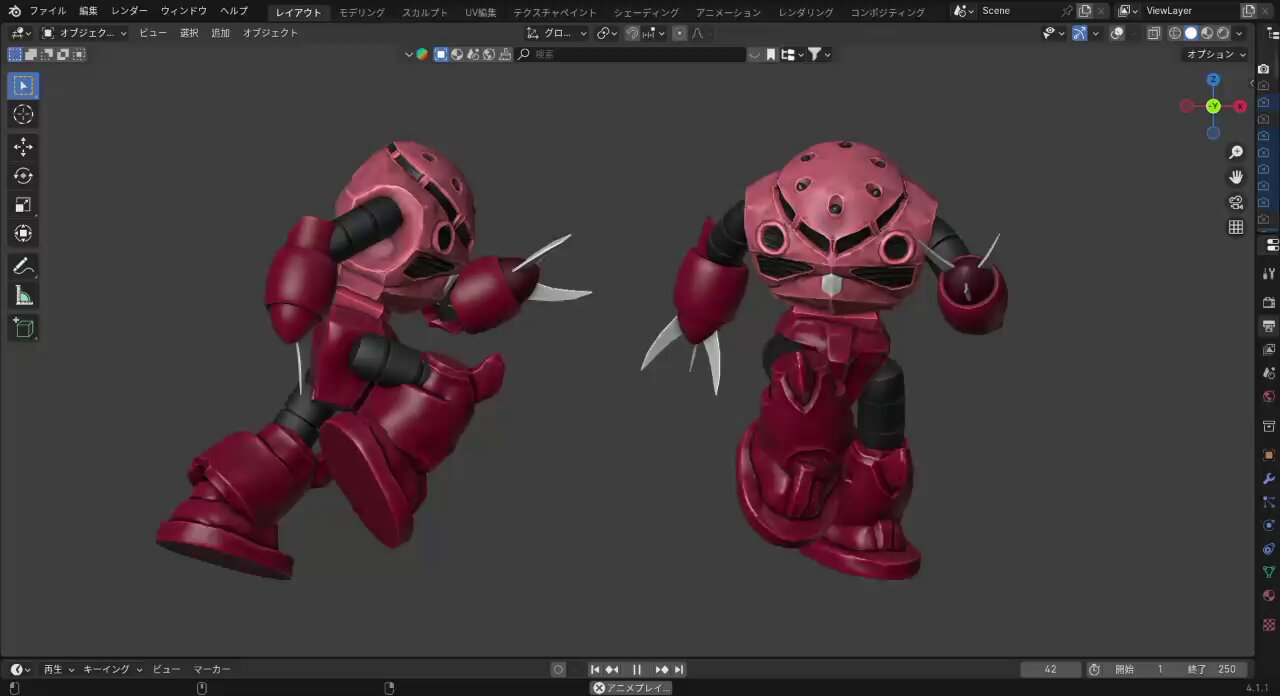Switch to the スカルプト workspace tab
The image size is (1280, 696).
pyautogui.click(x=425, y=12)
